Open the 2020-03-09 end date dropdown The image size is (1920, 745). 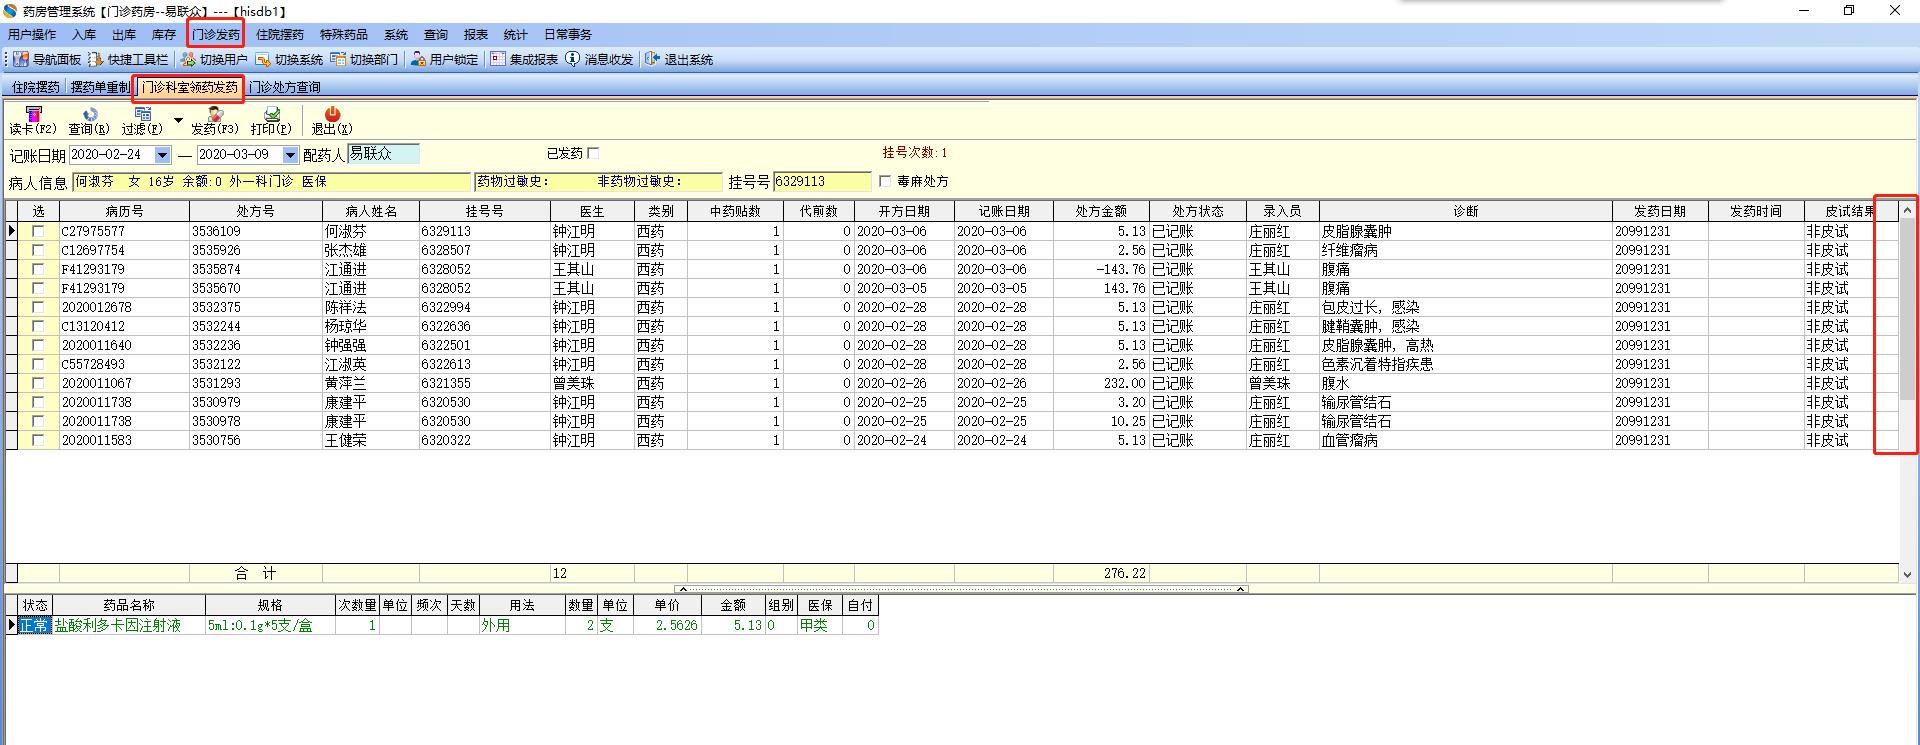pos(290,155)
